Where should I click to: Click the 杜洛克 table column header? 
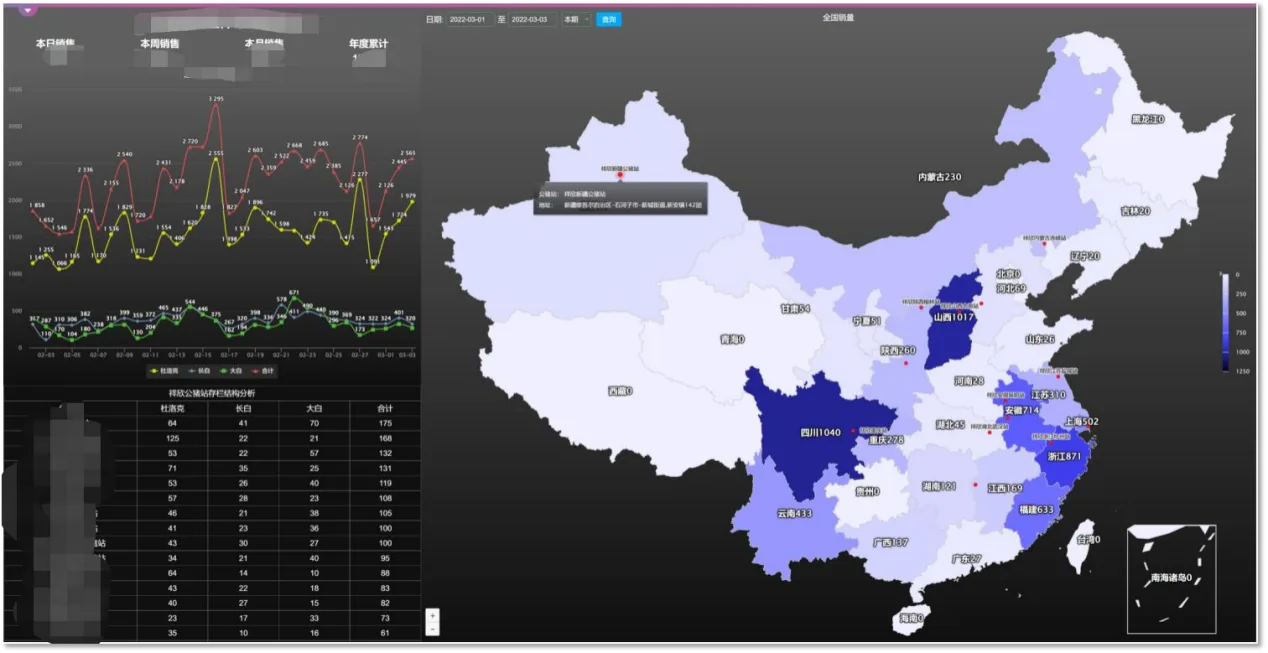coord(173,408)
